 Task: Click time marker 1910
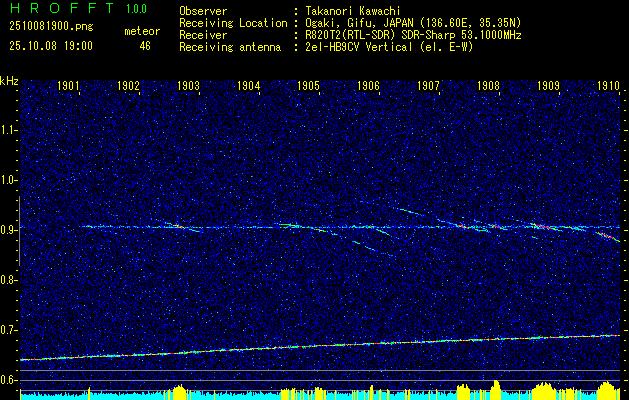[608, 85]
